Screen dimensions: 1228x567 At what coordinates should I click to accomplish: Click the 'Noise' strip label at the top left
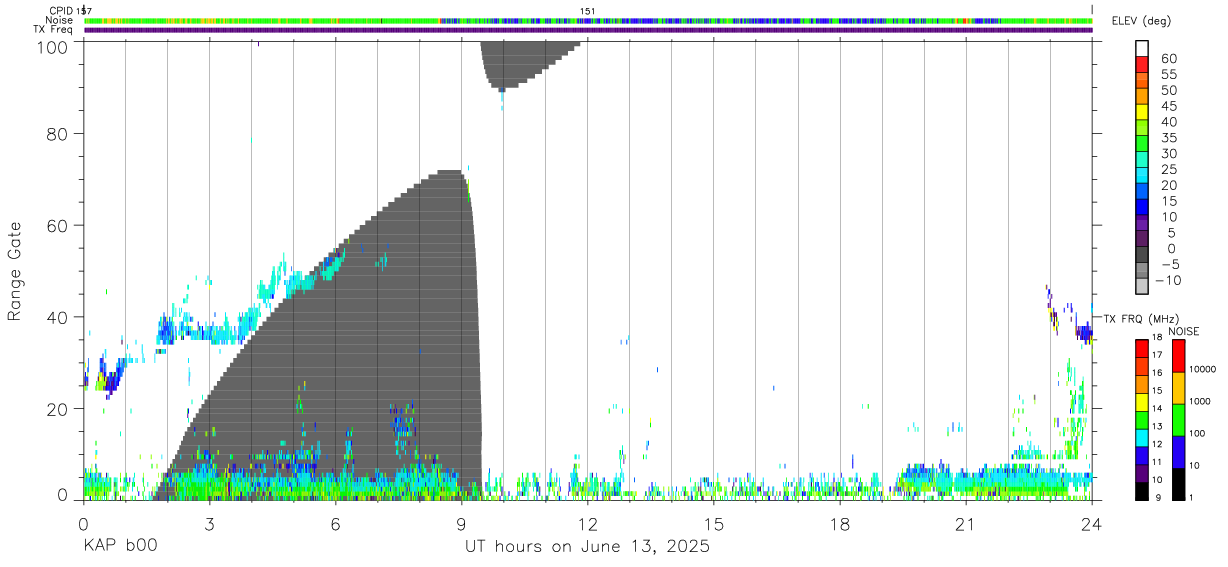(58, 20)
